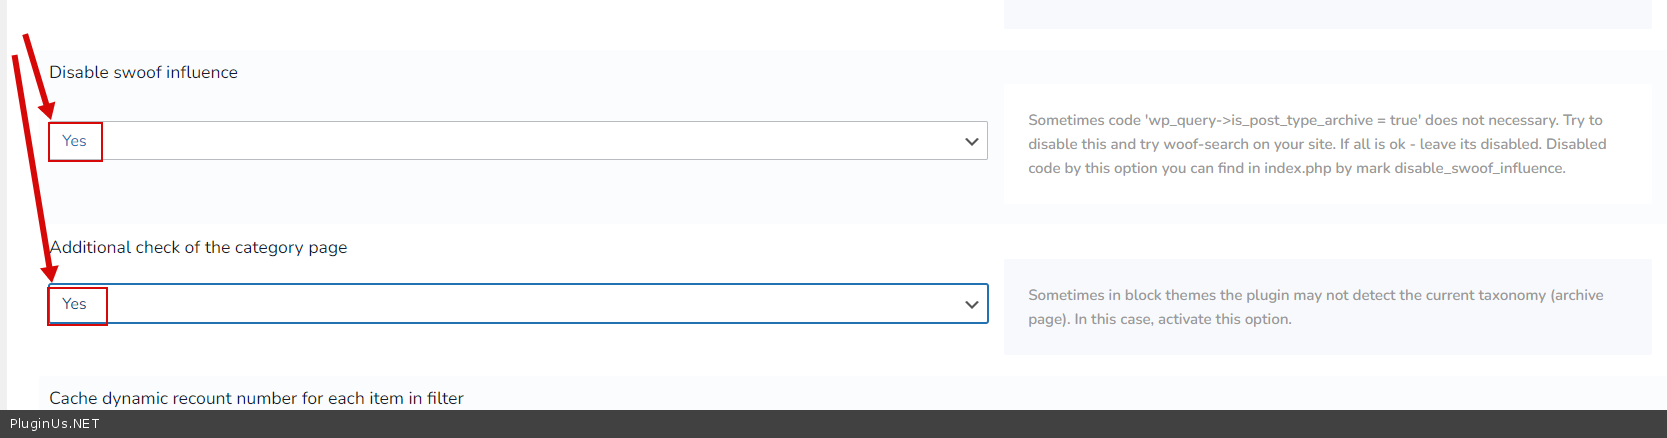Click the "(archive page)" phrase in the second help text
Image resolution: width=1667 pixels, height=438 pixels.
(x=1576, y=296)
